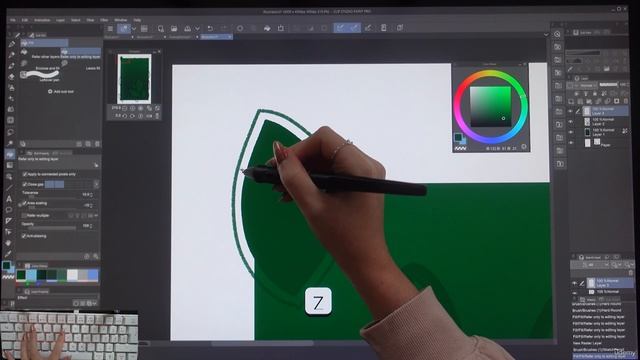Select the Balloon tool below Text
This screenshot has width=640, height=360.
tap(9, 210)
